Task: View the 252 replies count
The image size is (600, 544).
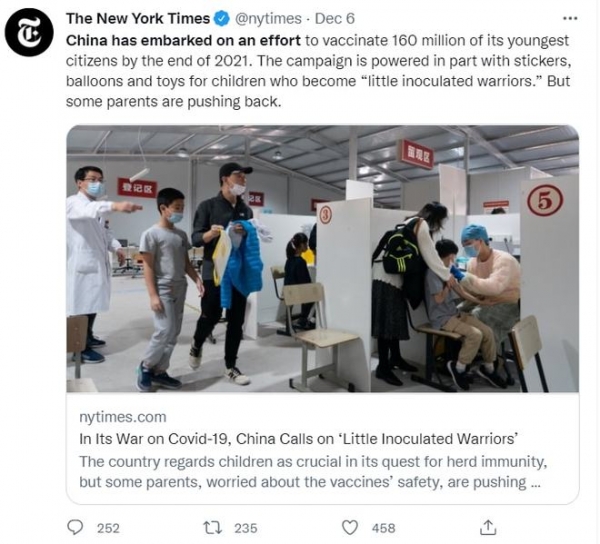Action: point(108,528)
